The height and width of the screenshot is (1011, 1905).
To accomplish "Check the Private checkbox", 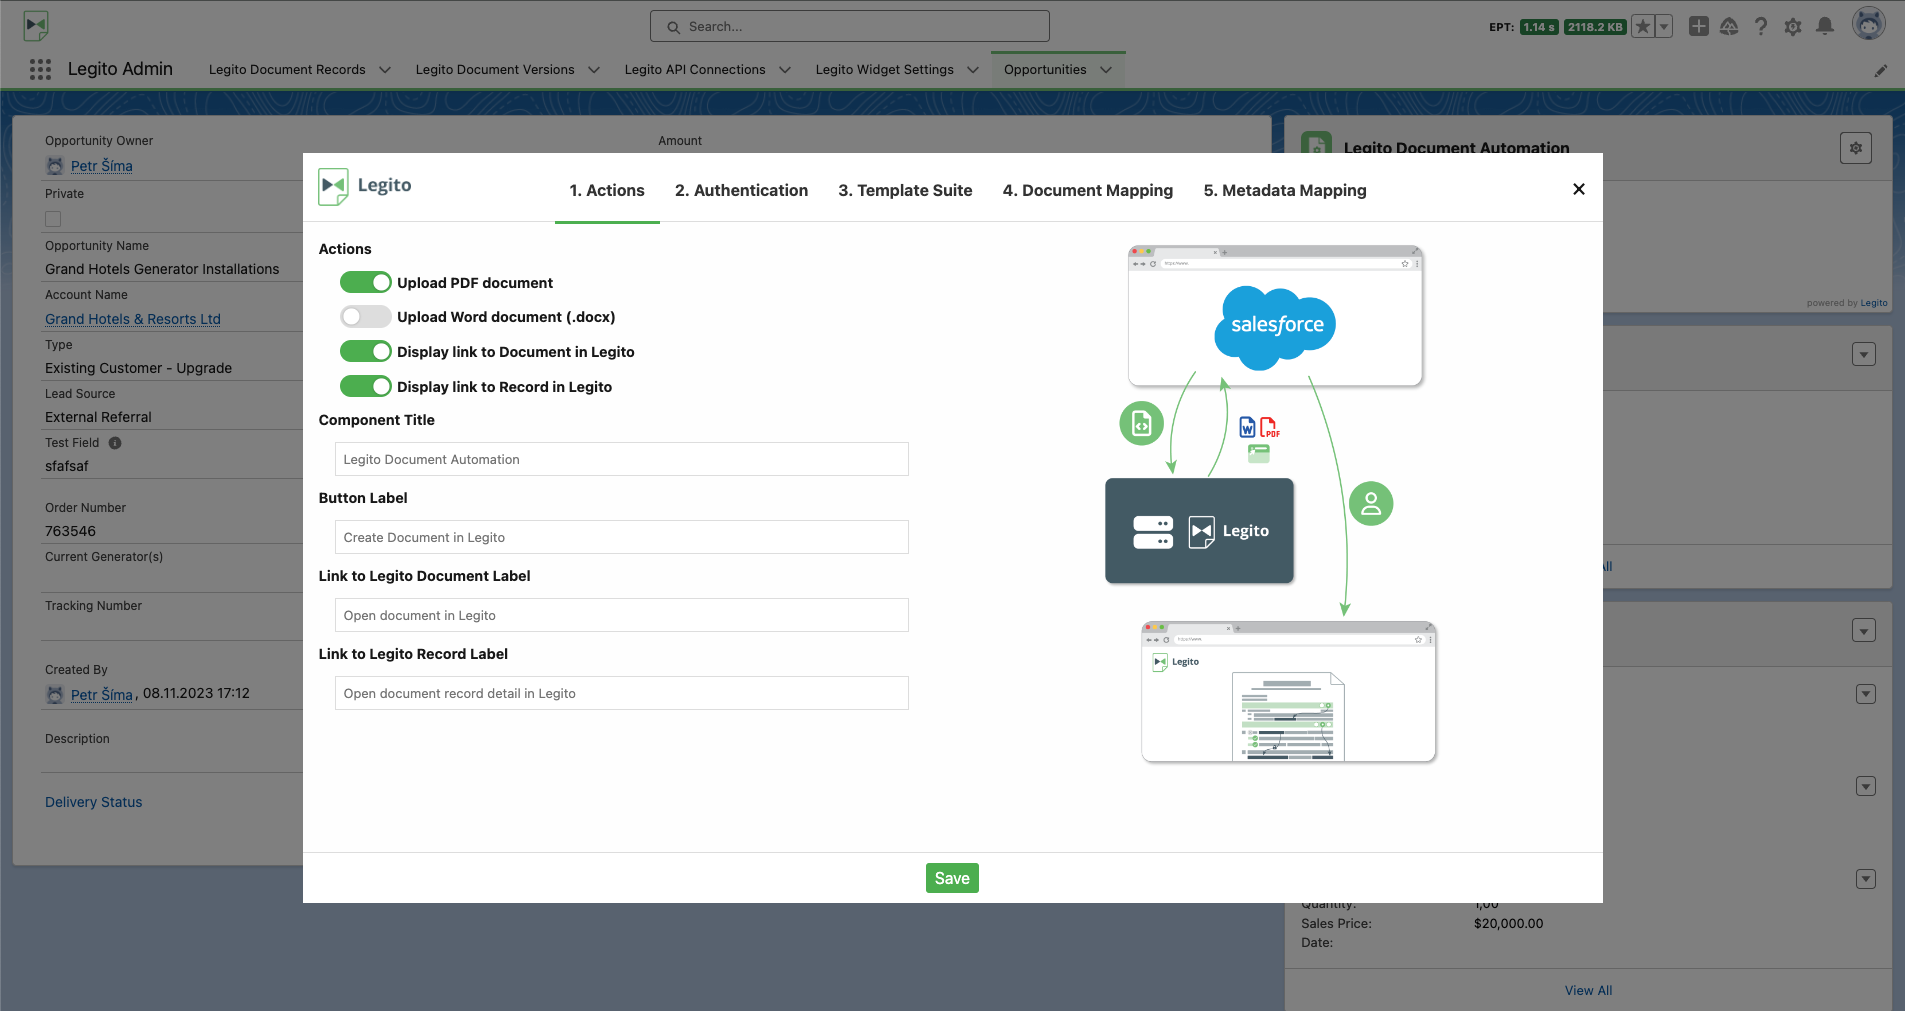I will click(x=53, y=219).
